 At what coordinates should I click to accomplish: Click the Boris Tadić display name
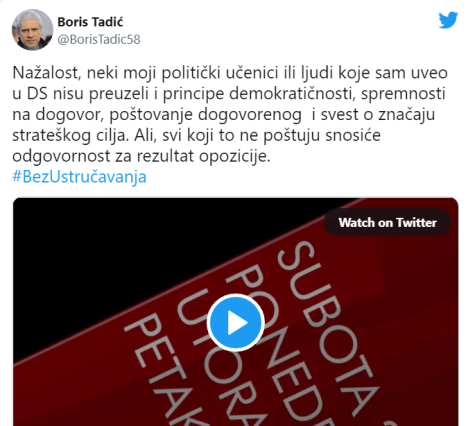coord(90,22)
